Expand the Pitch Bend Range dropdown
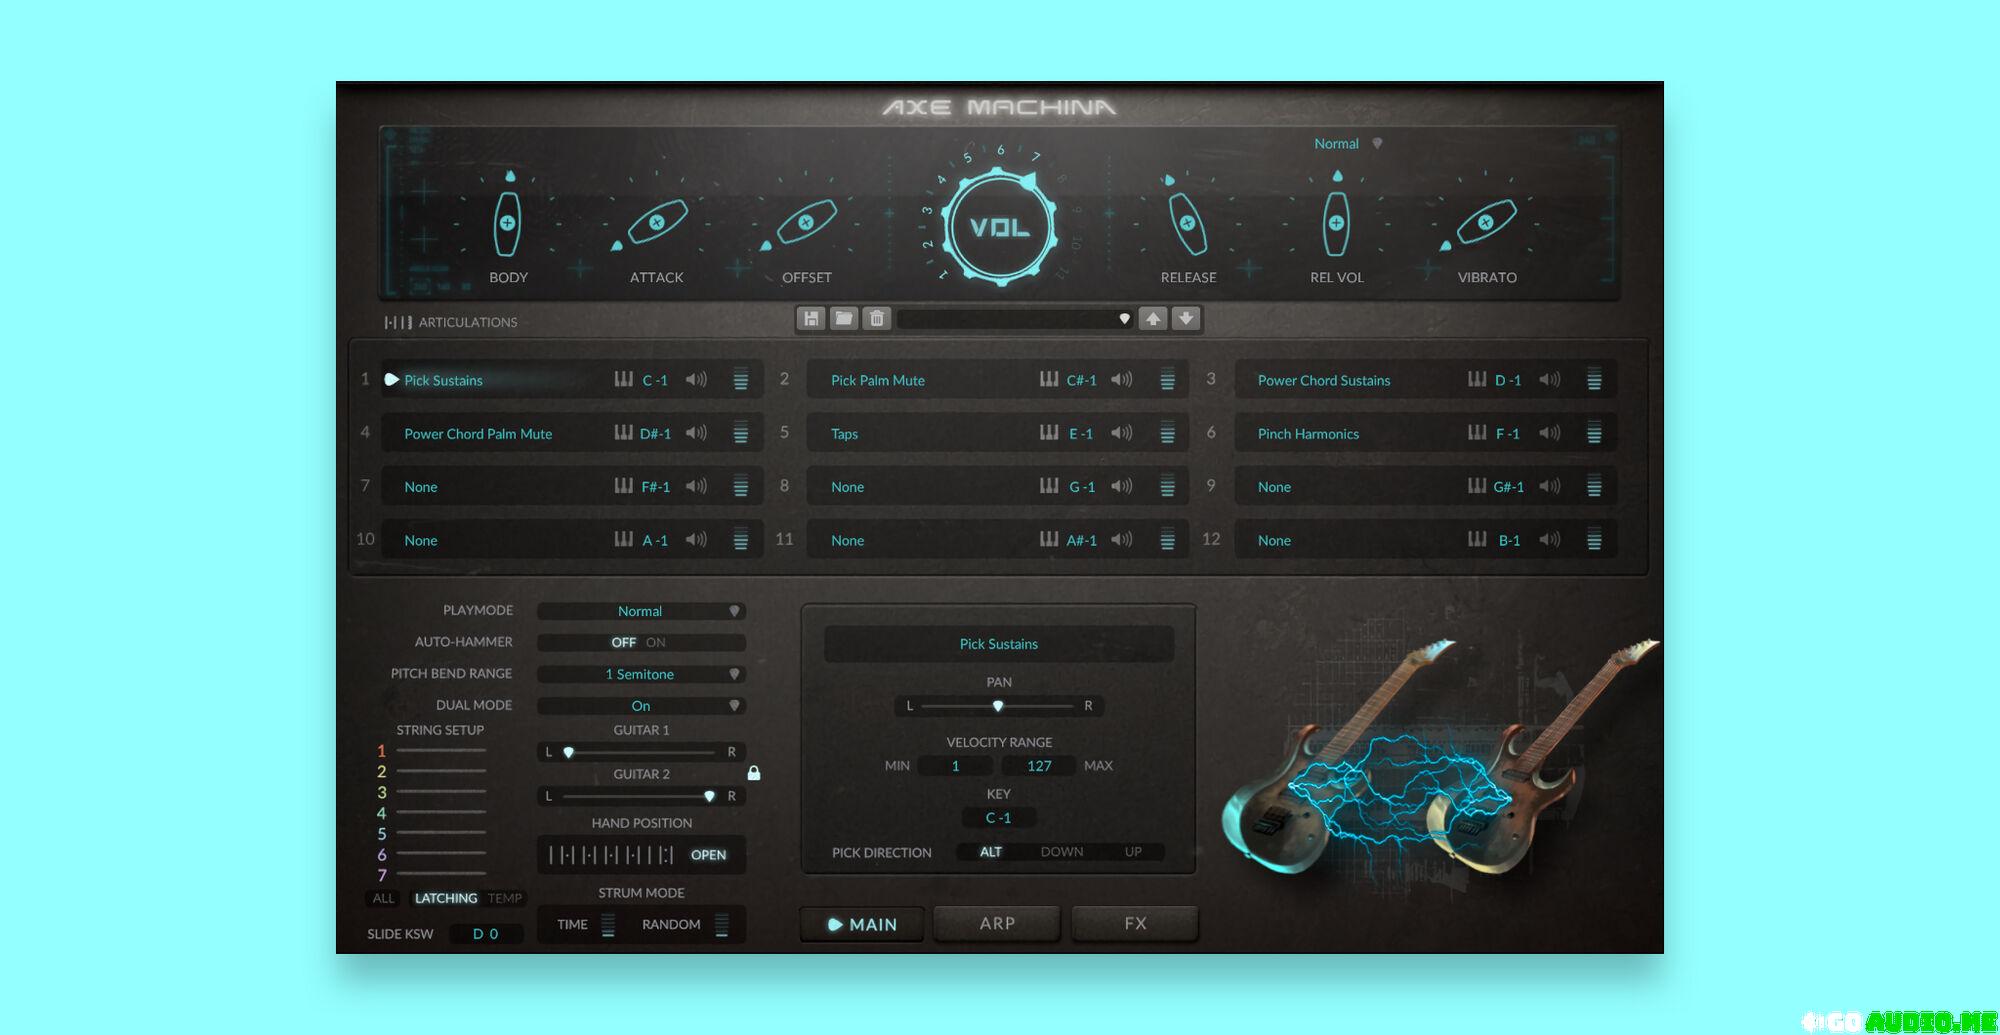 pyautogui.click(x=641, y=674)
